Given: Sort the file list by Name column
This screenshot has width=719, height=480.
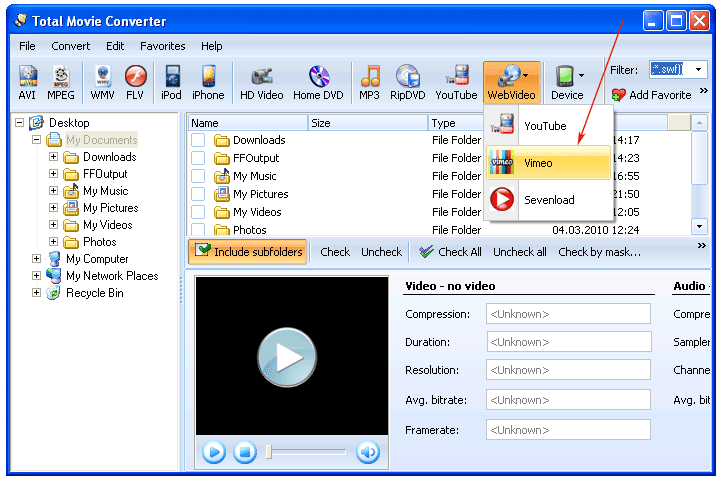Looking at the screenshot, I should click(248, 123).
